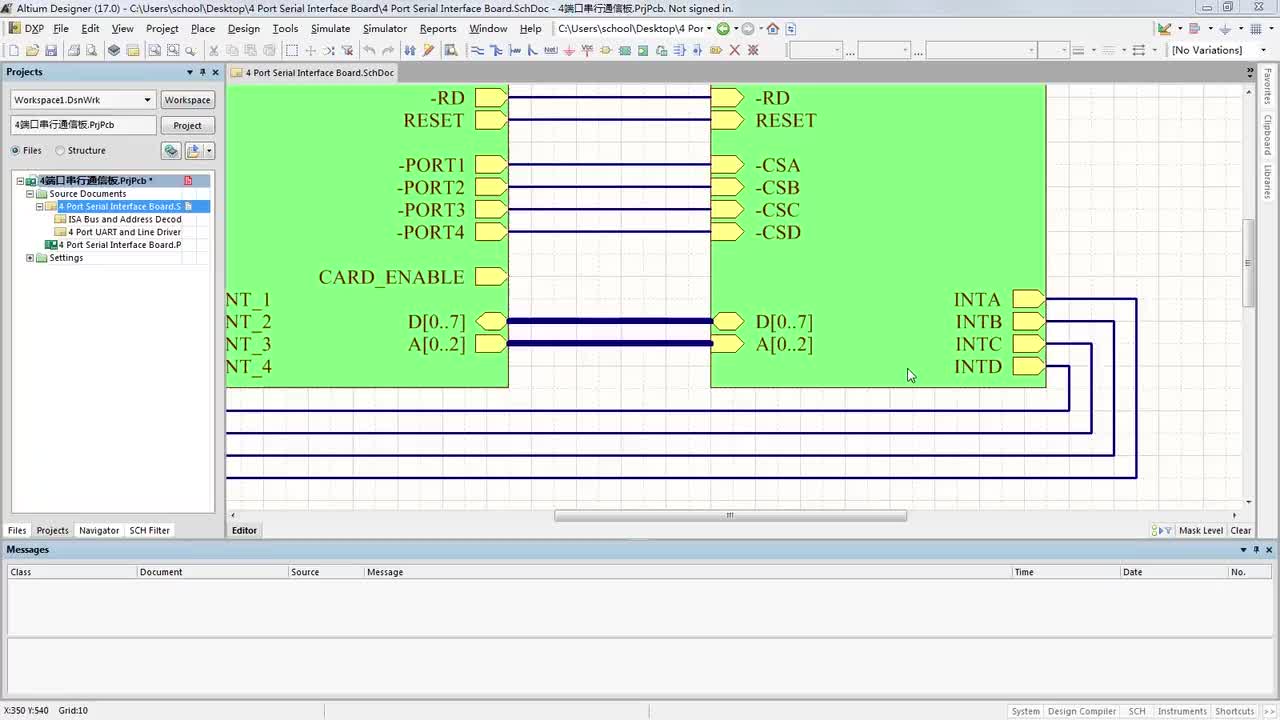The width and height of the screenshot is (1280, 720).
Task: Choose the rectangular select-inside-area tool
Action: pos(292,50)
